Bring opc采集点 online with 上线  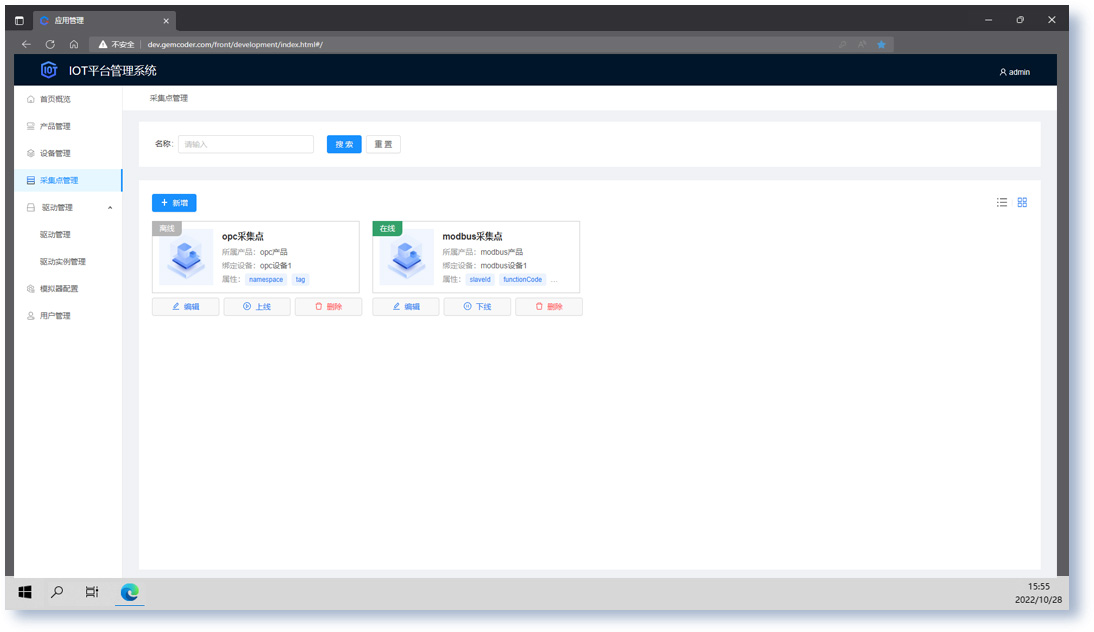[257, 307]
